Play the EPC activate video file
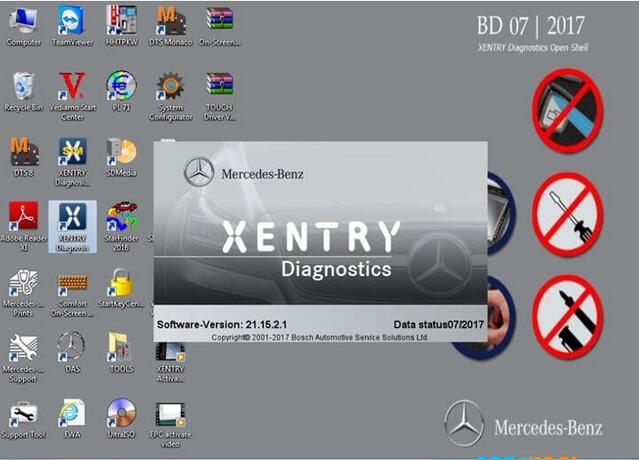The width and height of the screenshot is (639, 460). click(170, 414)
